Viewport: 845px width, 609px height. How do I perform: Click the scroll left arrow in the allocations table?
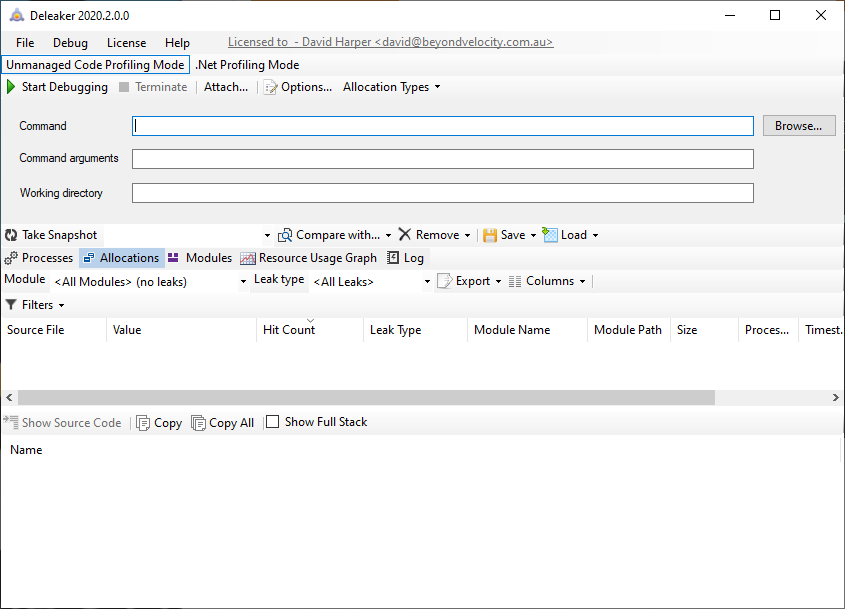click(9, 398)
